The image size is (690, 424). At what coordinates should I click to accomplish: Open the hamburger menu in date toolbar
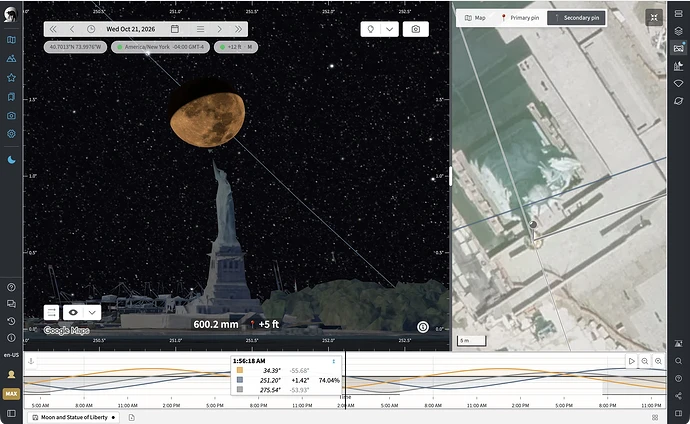click(x=200, y=29)
